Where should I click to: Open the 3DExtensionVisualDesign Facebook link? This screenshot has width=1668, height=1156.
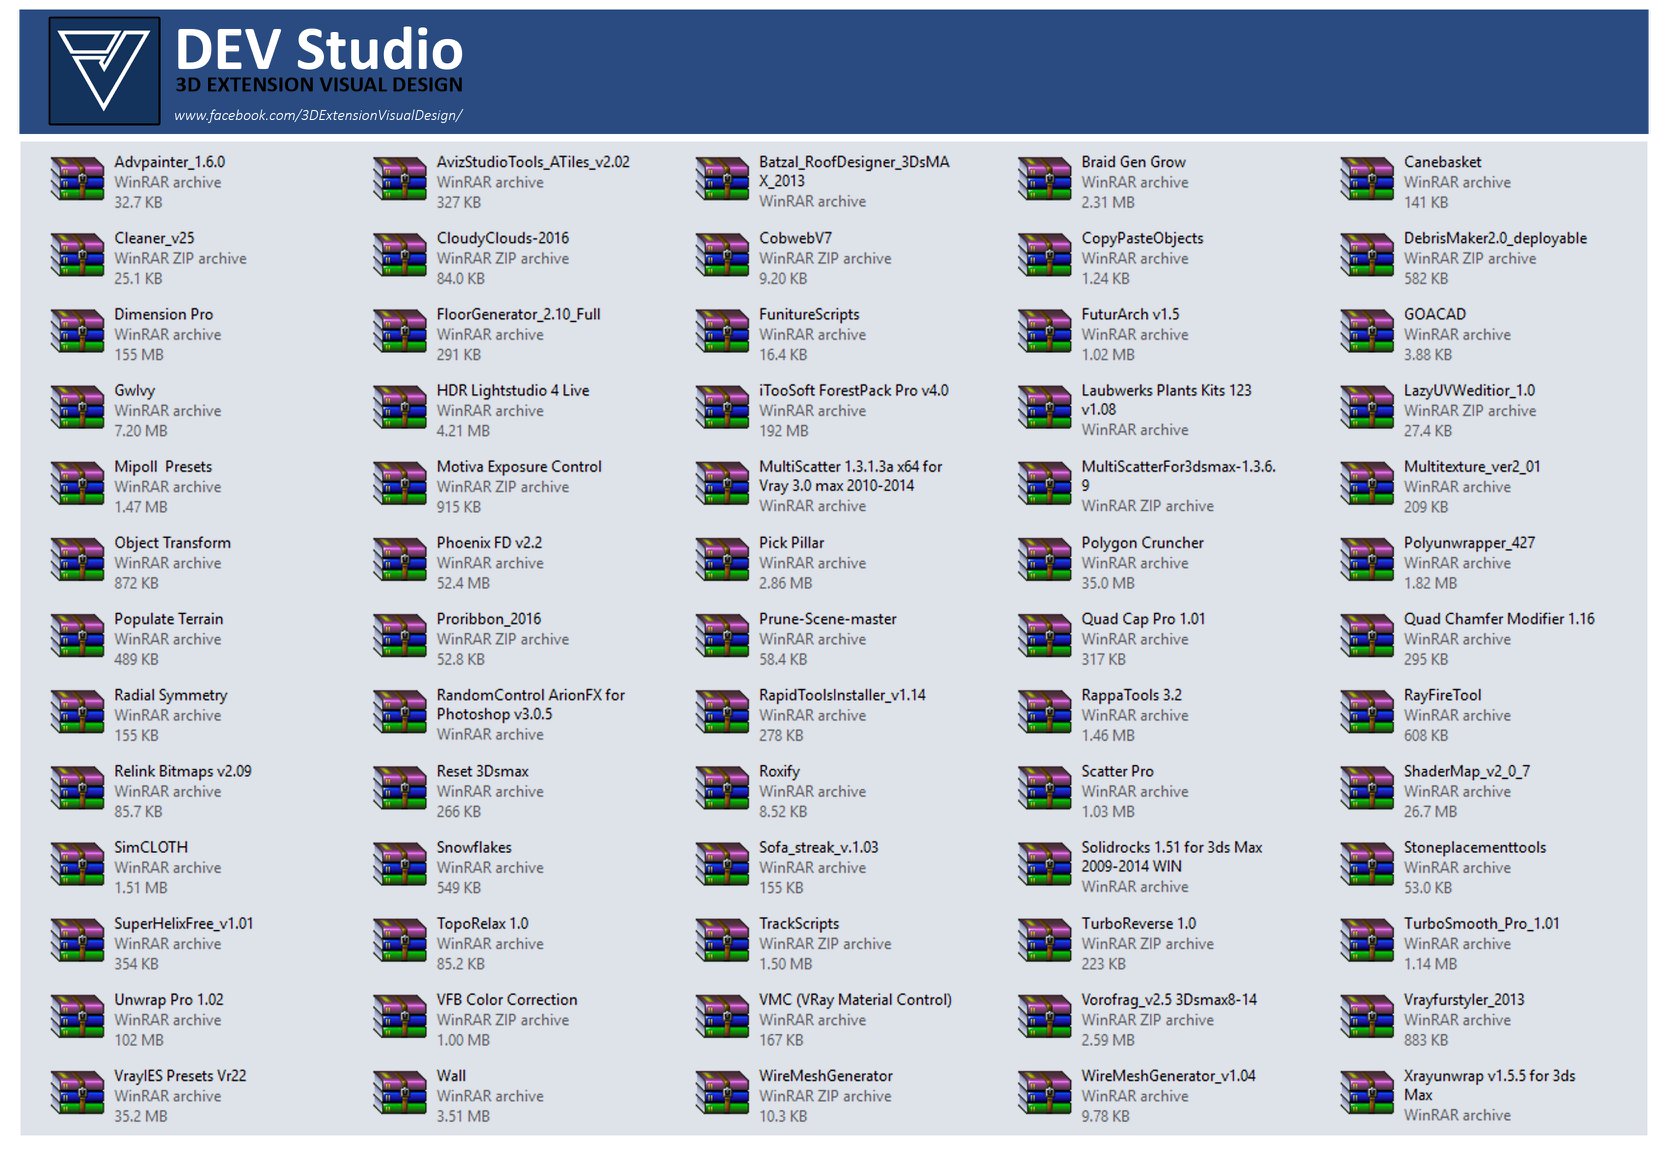pyautogui.click(x=318, y=115)
